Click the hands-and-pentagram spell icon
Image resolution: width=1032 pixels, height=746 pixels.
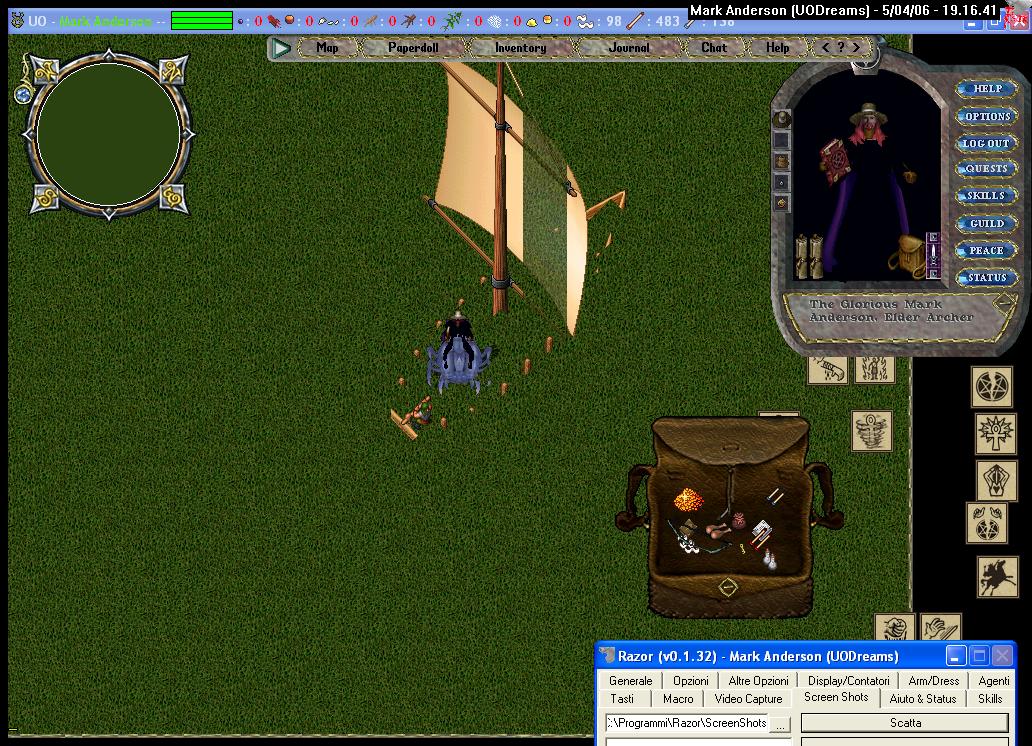986,524
